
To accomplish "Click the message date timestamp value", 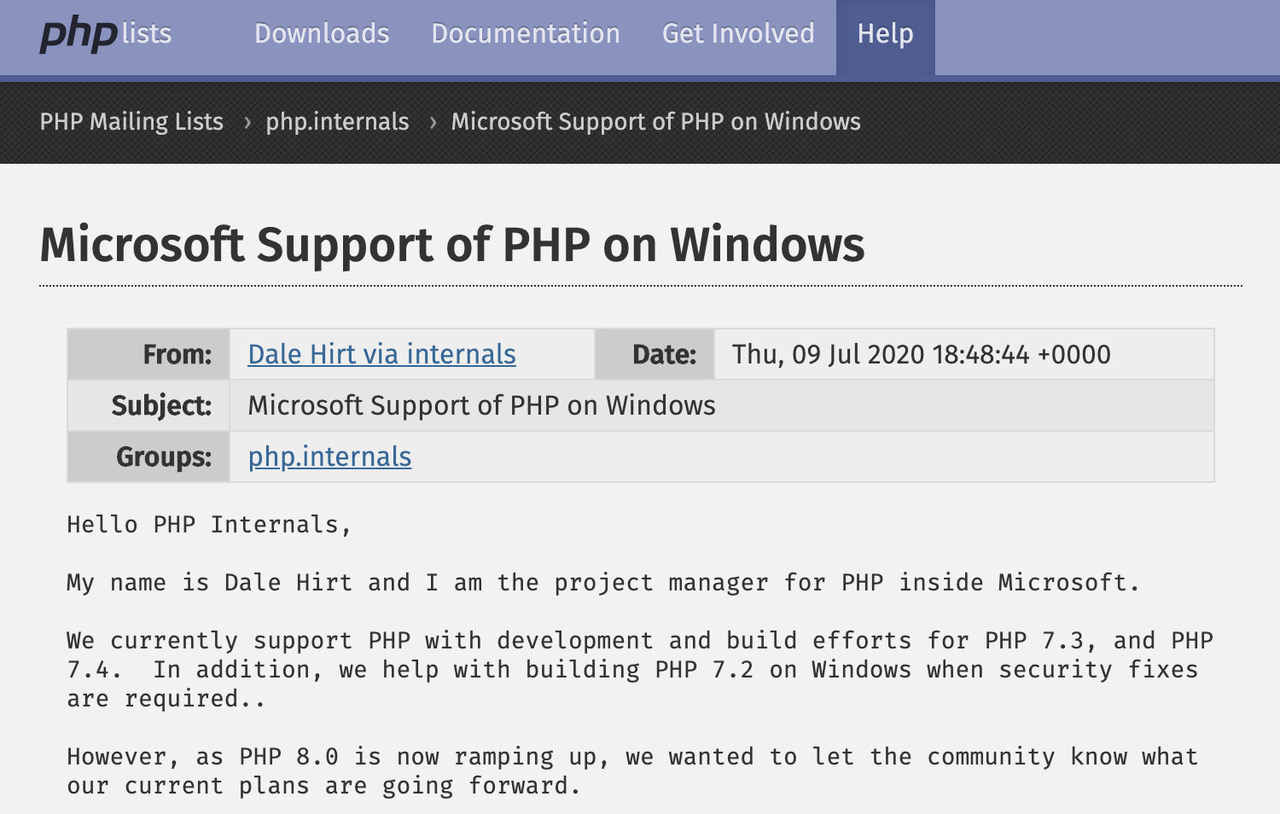I will pyautogui.click(x=921, y=354).
